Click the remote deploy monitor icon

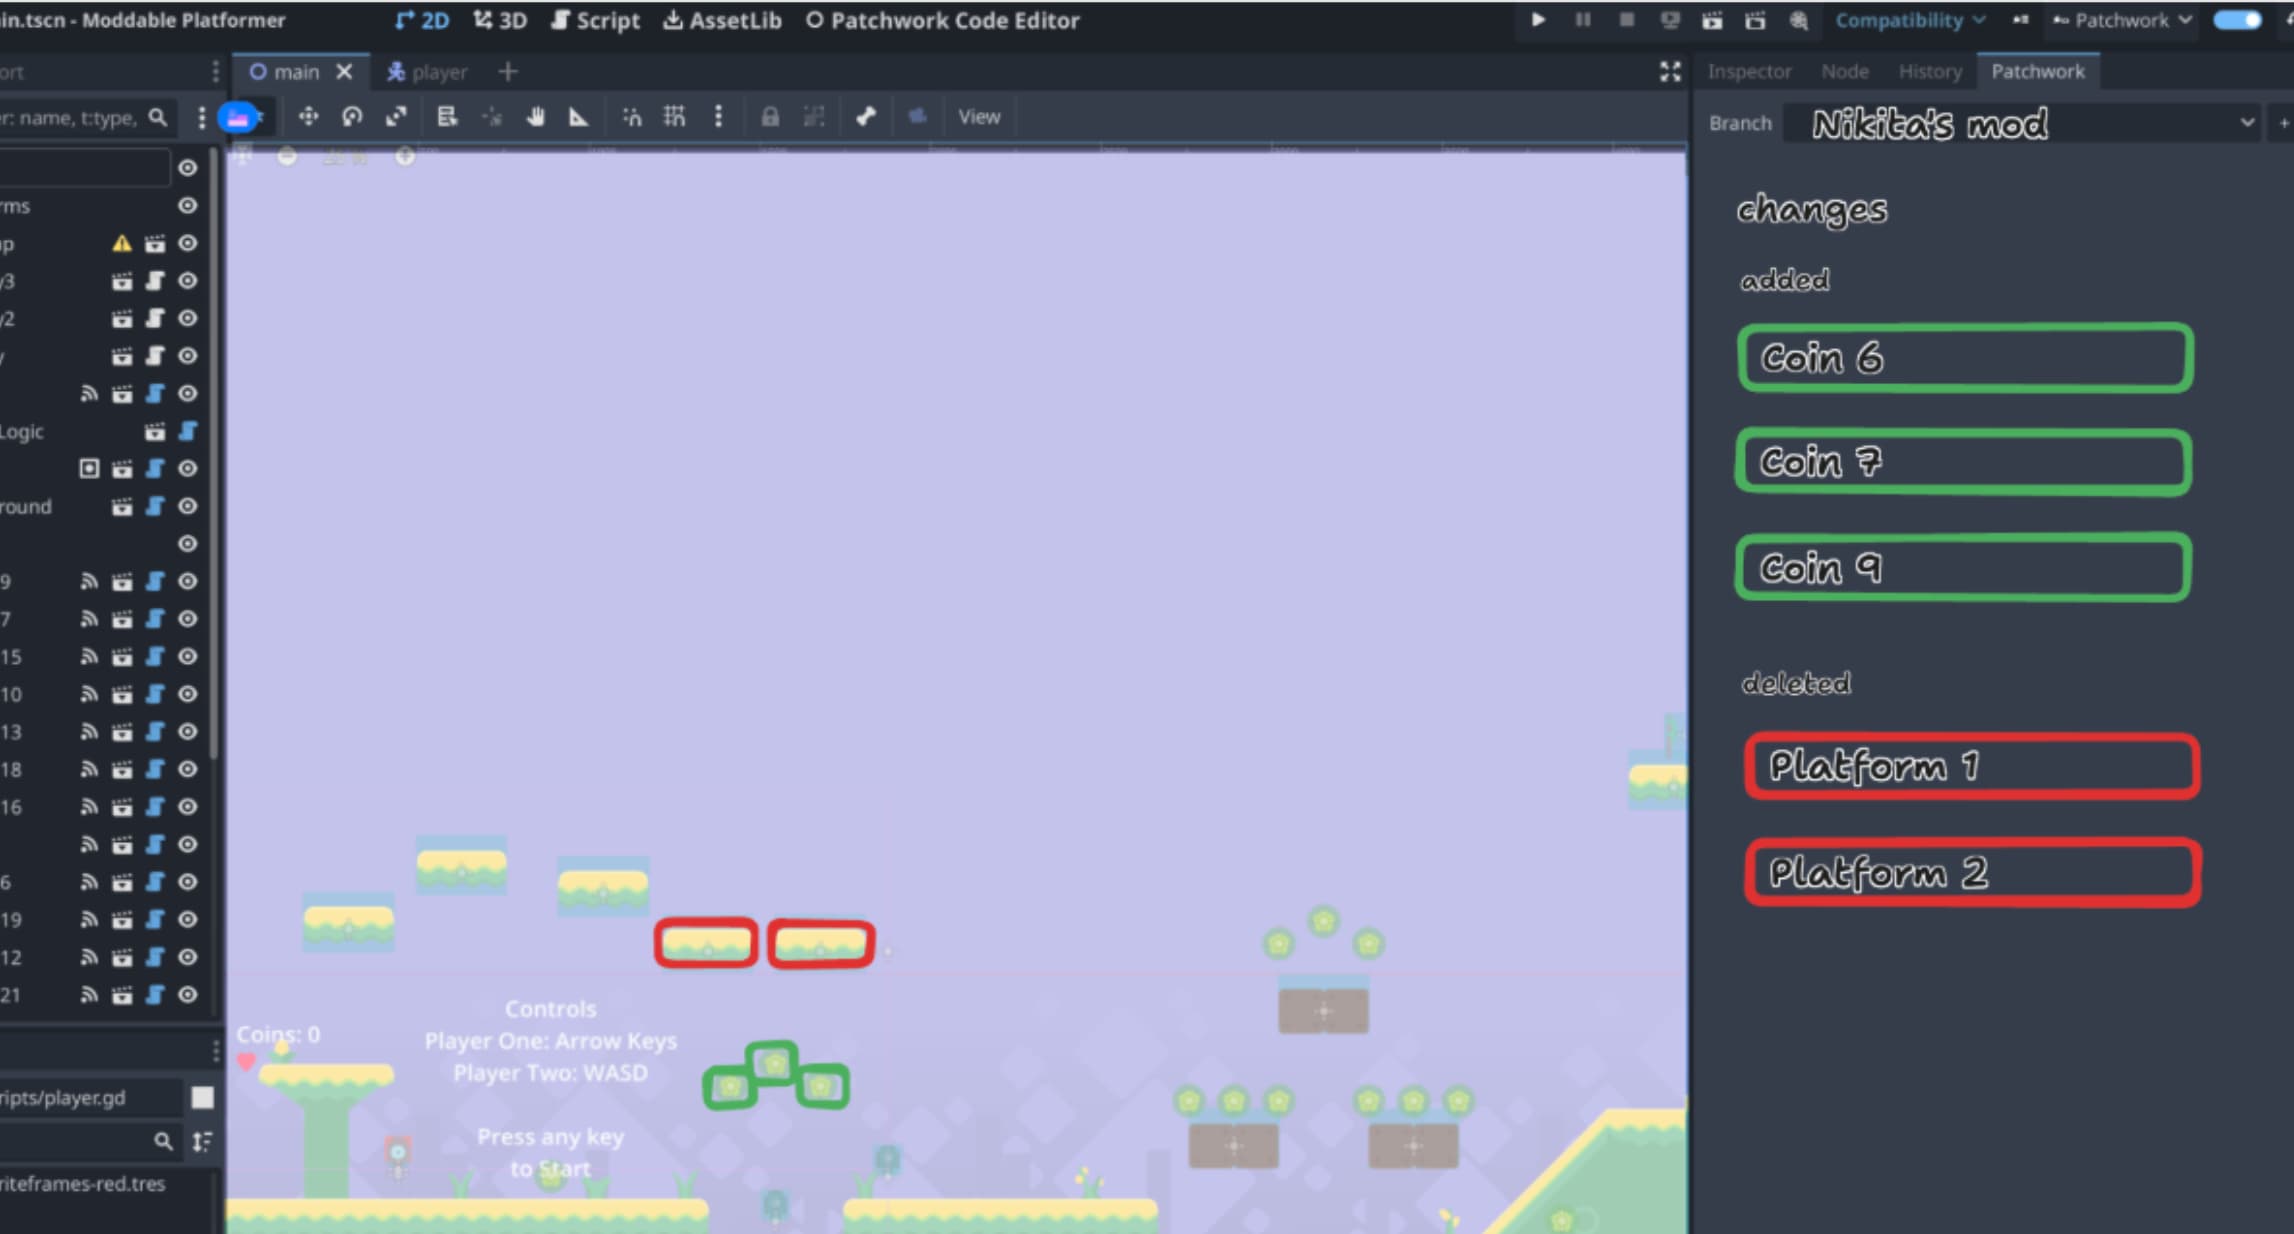point(1669,20)
